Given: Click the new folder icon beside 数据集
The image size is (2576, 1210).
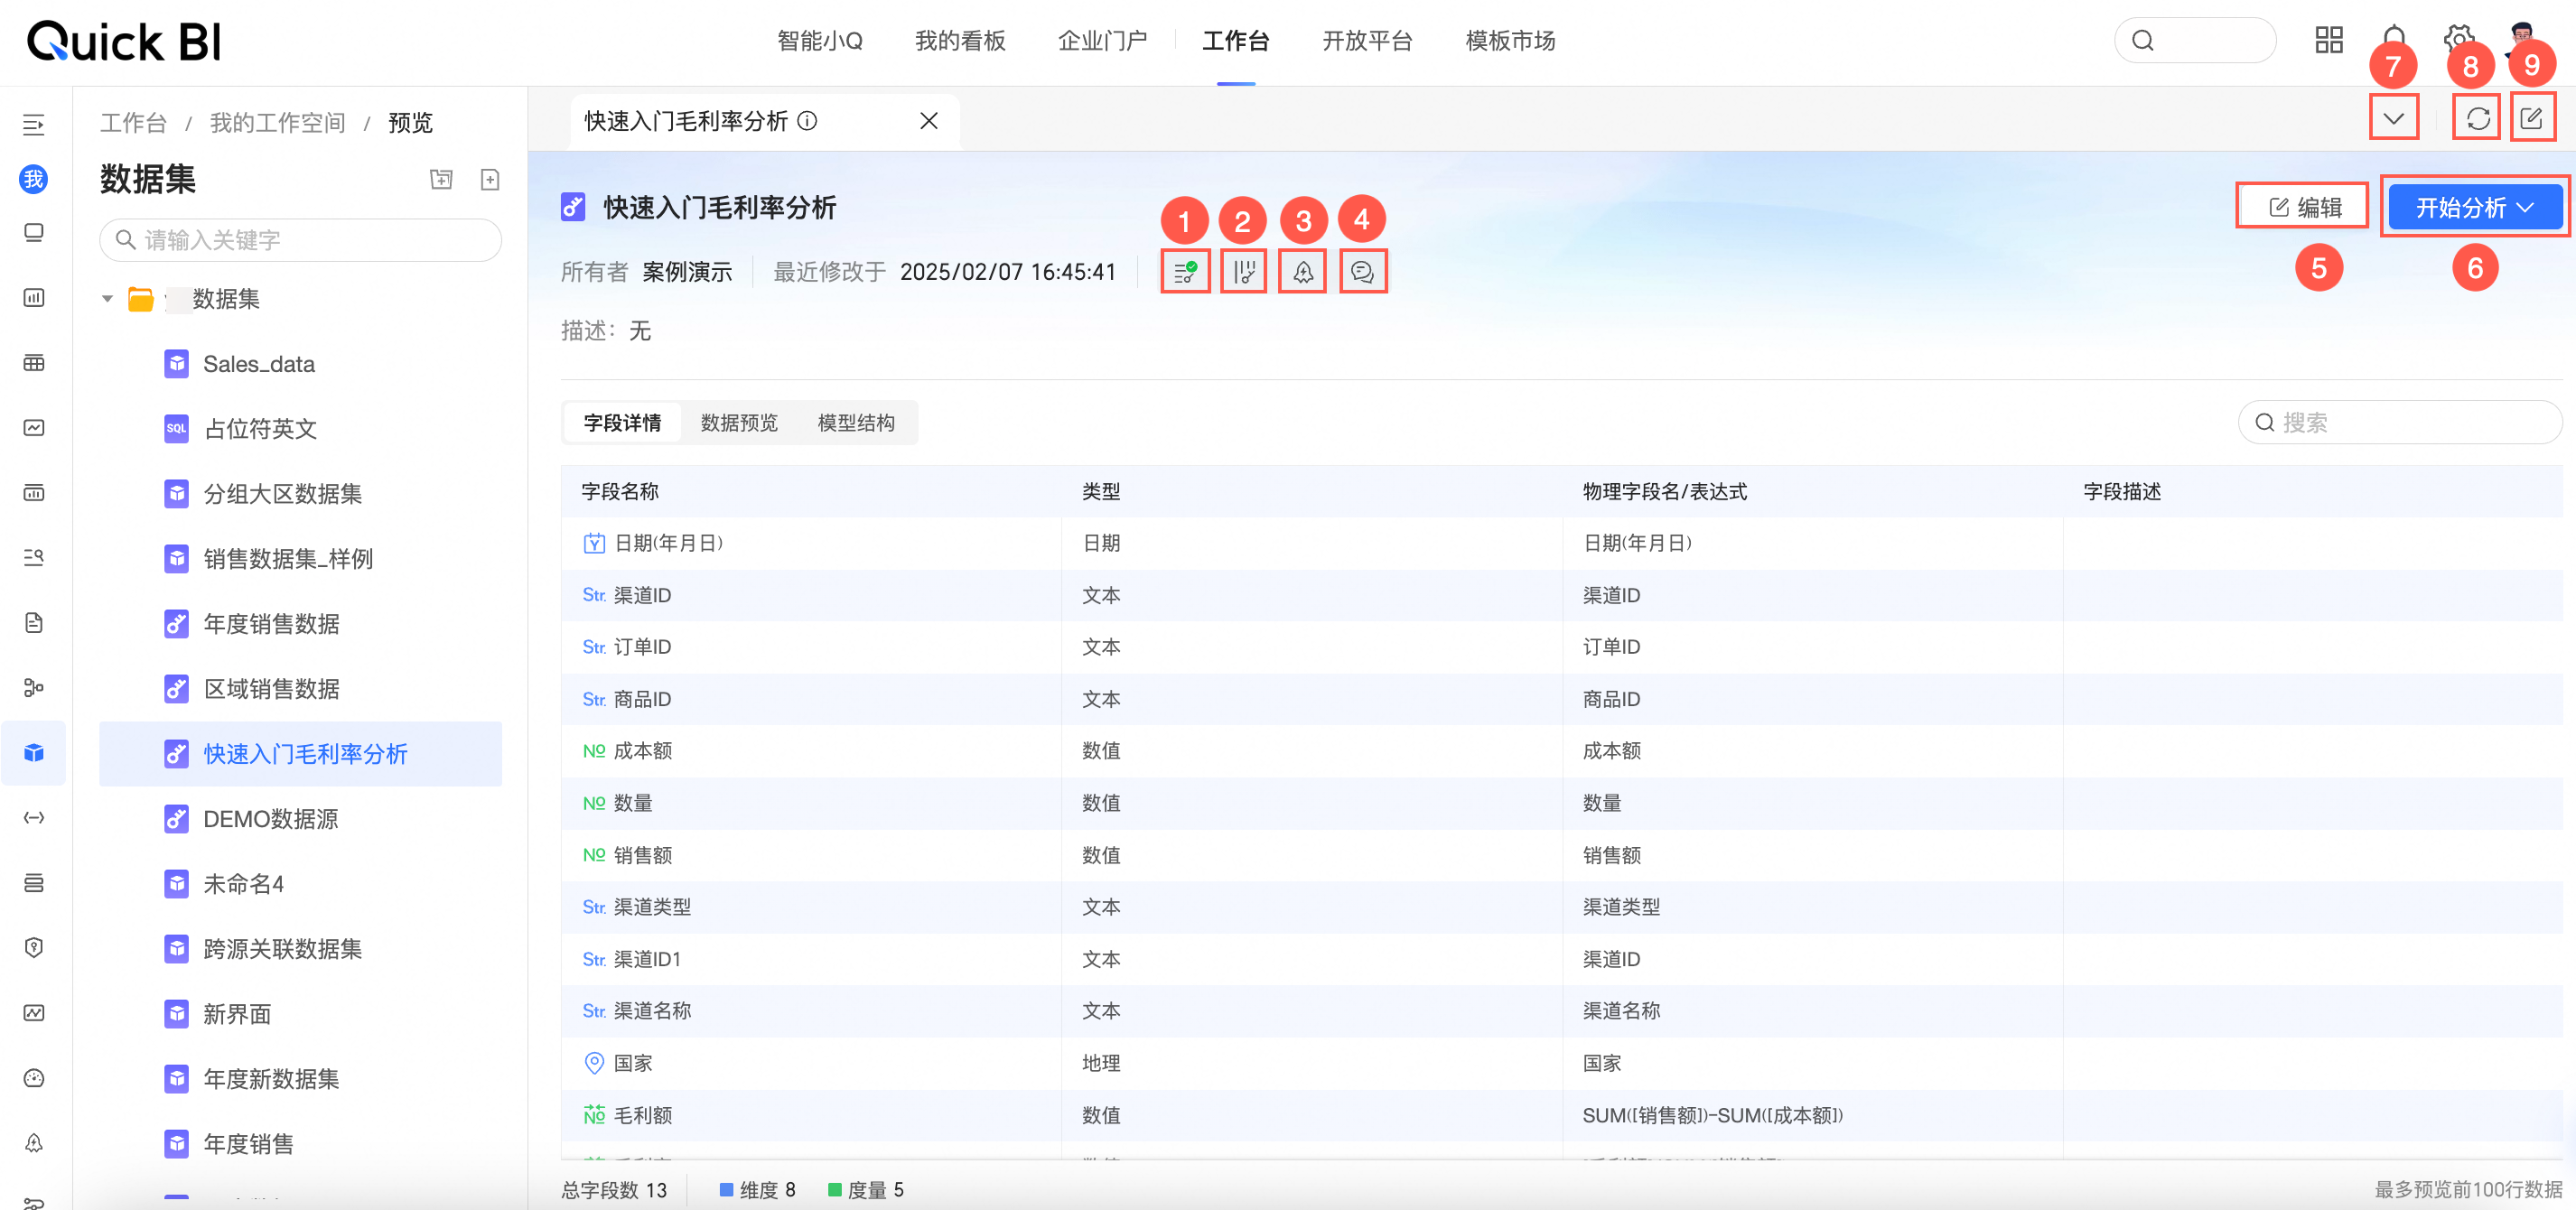Looking at the screenshot, I should point(441,179).
